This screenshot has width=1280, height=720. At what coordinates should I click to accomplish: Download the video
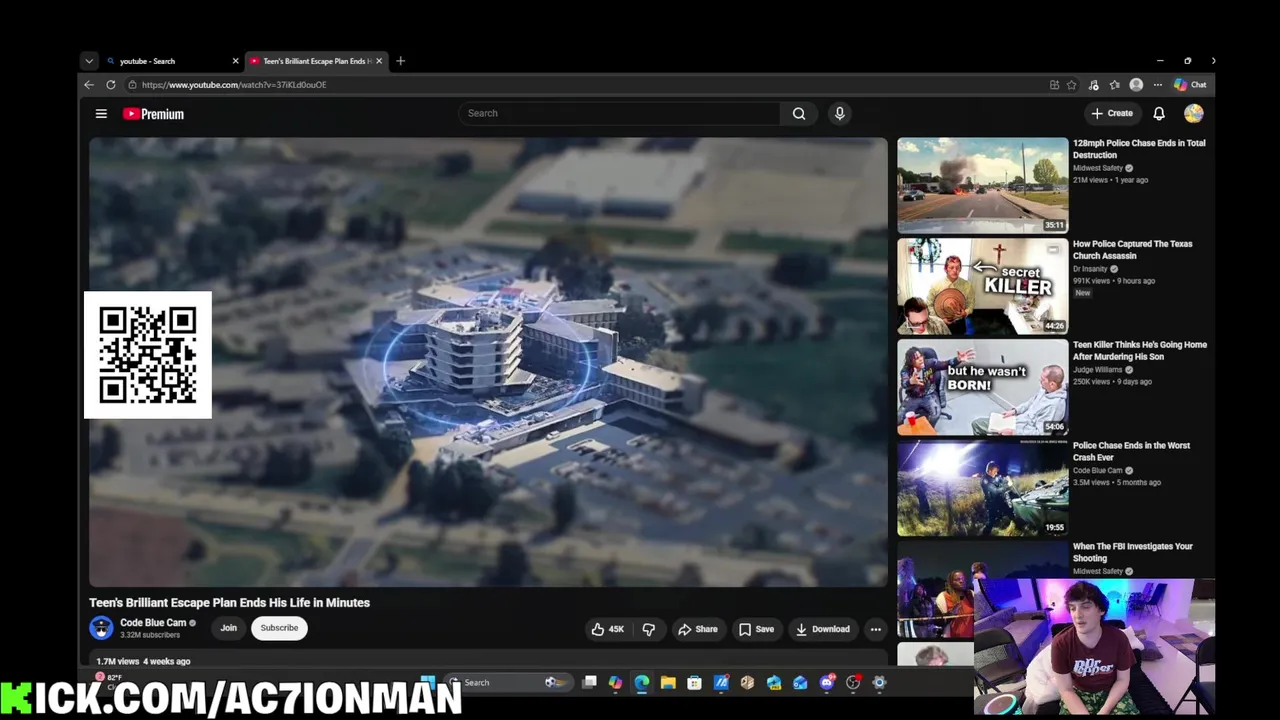[x=823, y=629]
